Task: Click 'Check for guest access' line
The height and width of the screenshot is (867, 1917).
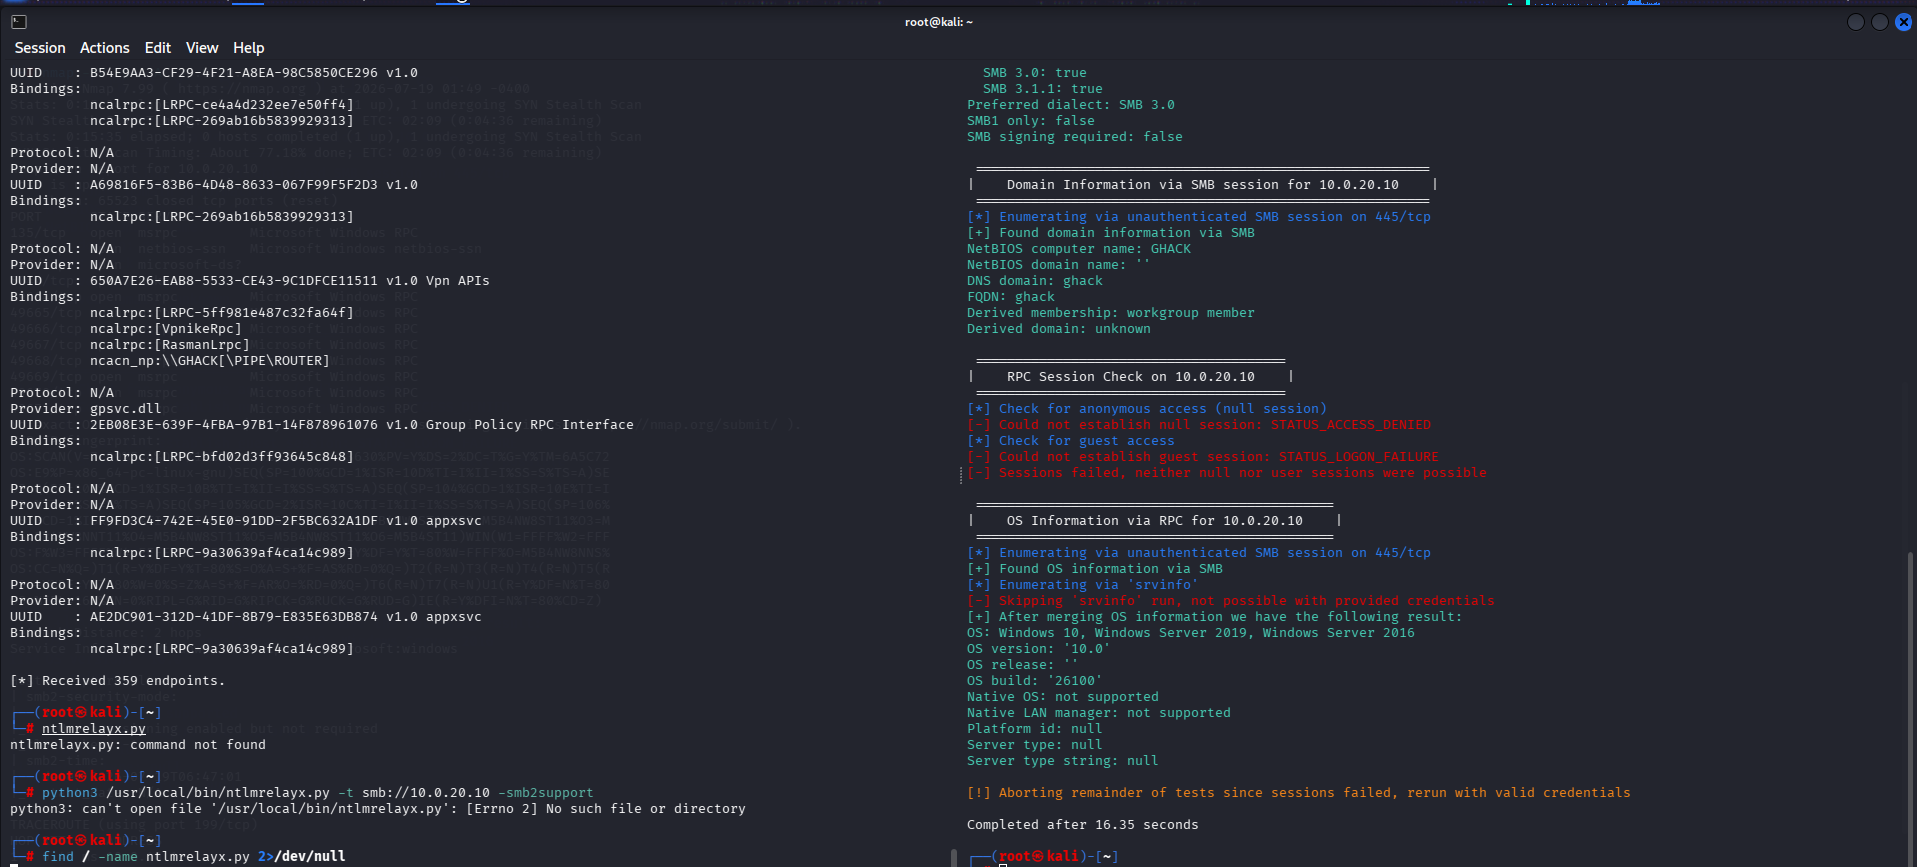Action: coord(1071,441)
